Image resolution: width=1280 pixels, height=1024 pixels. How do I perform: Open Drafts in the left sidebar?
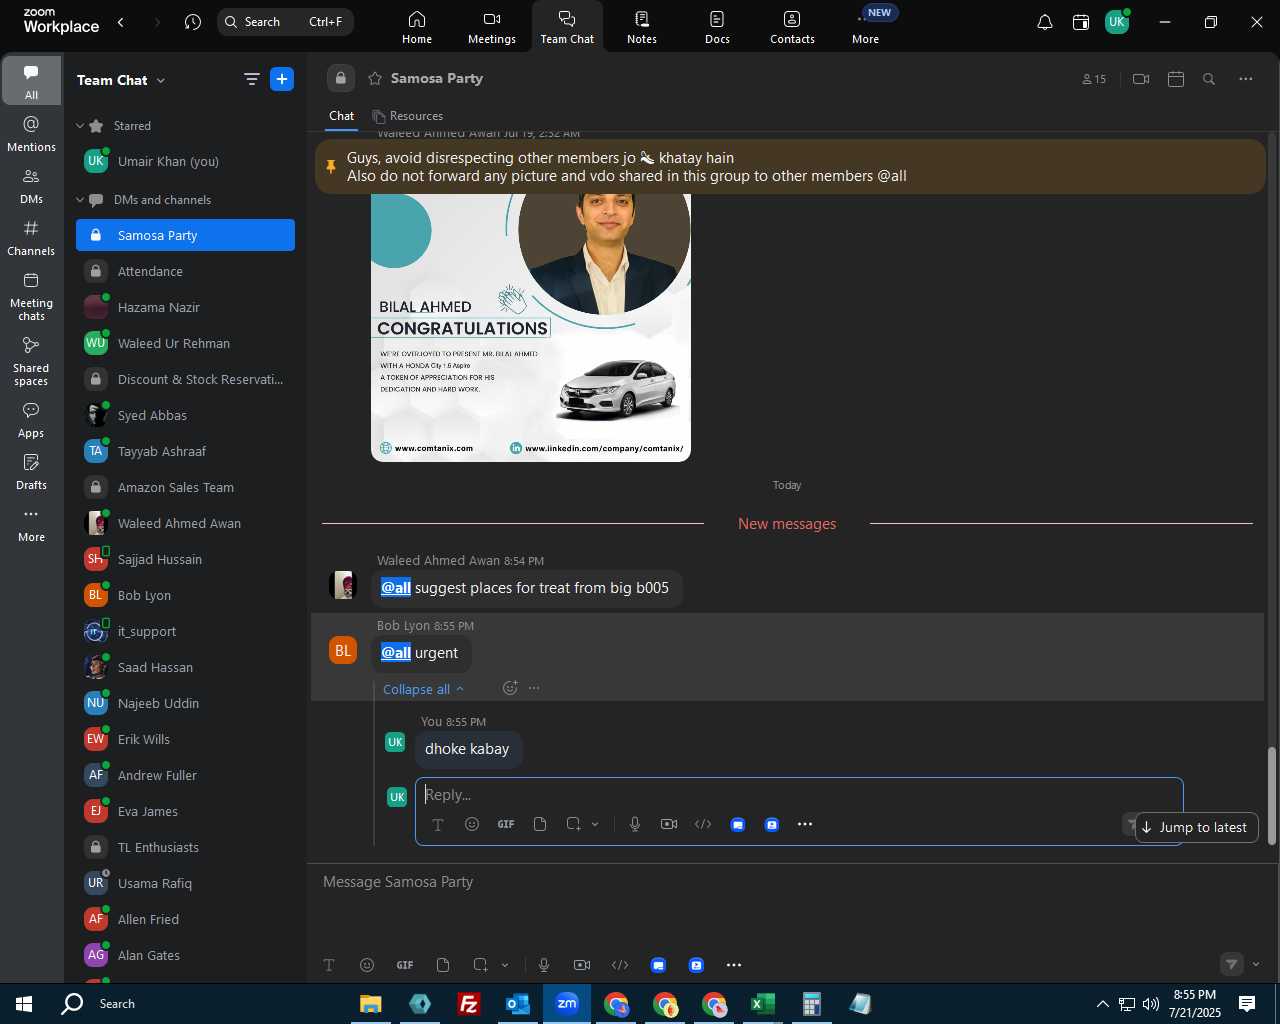pos(31,471)
